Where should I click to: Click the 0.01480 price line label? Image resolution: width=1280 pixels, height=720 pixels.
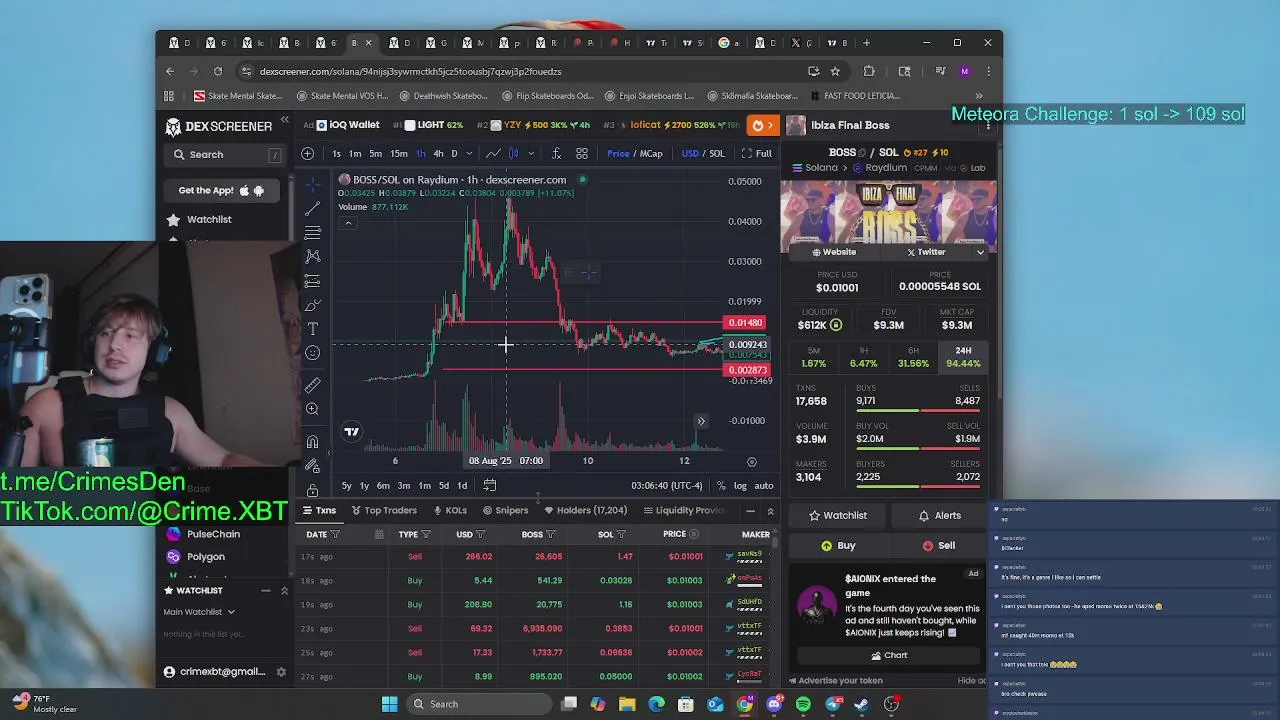pyautogui.click(x=746, y=323)
